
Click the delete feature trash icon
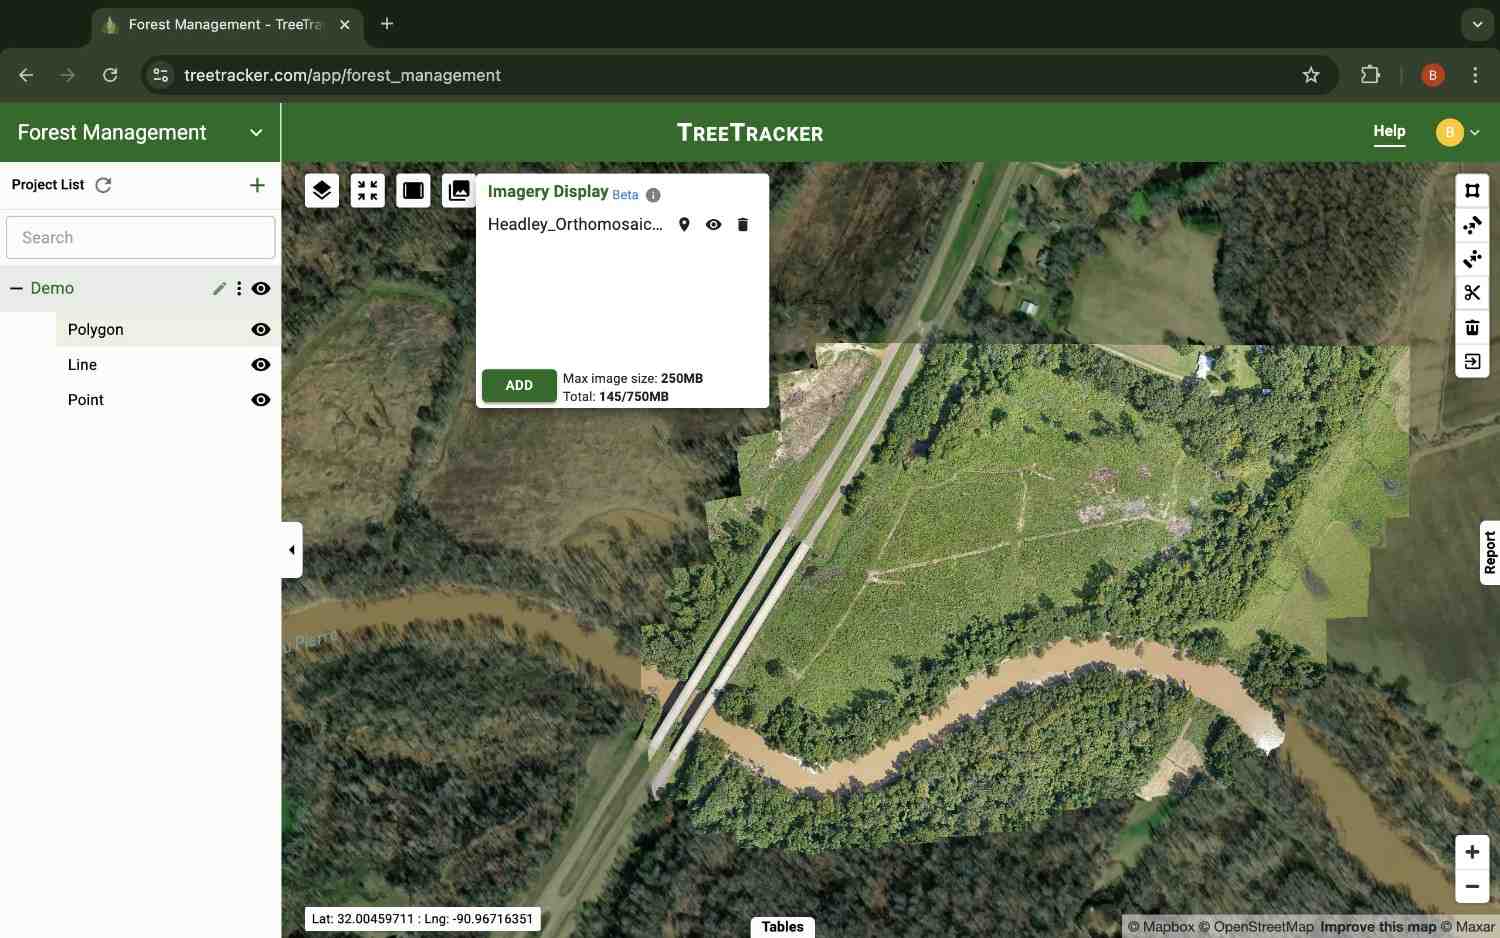(x=1472, y=327)
